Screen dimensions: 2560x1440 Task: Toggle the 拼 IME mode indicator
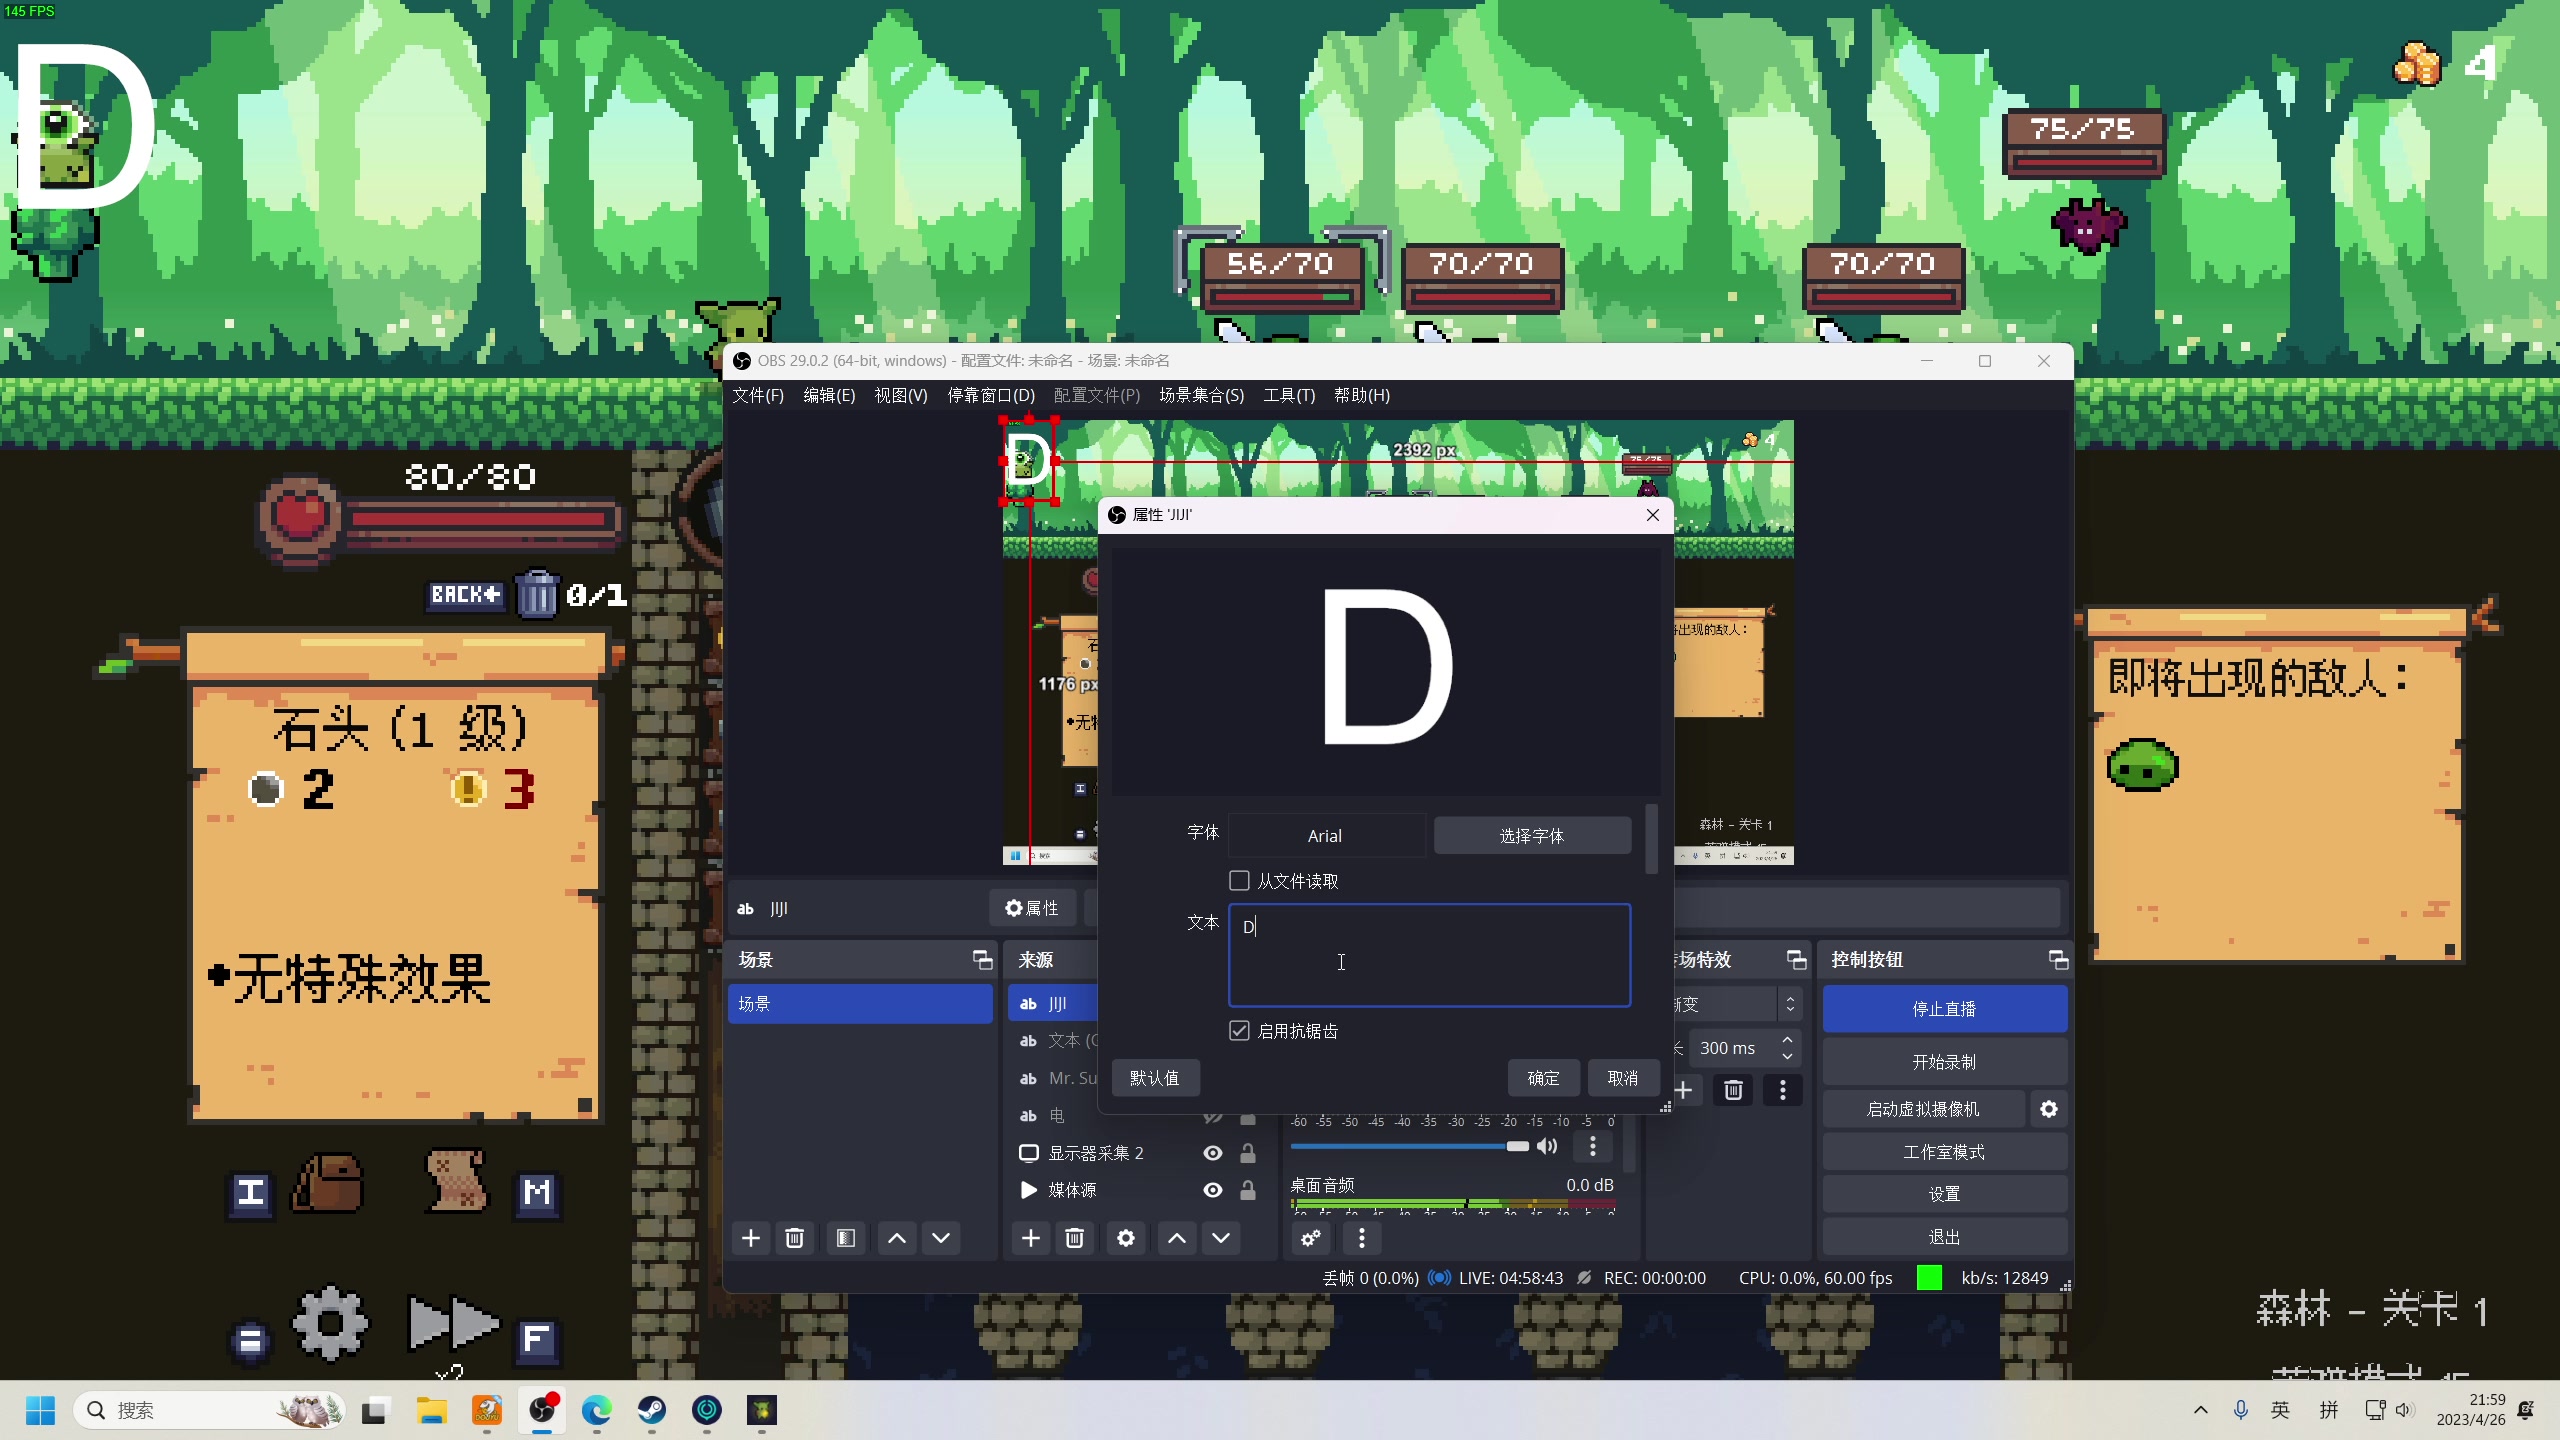[2329, 1410]
